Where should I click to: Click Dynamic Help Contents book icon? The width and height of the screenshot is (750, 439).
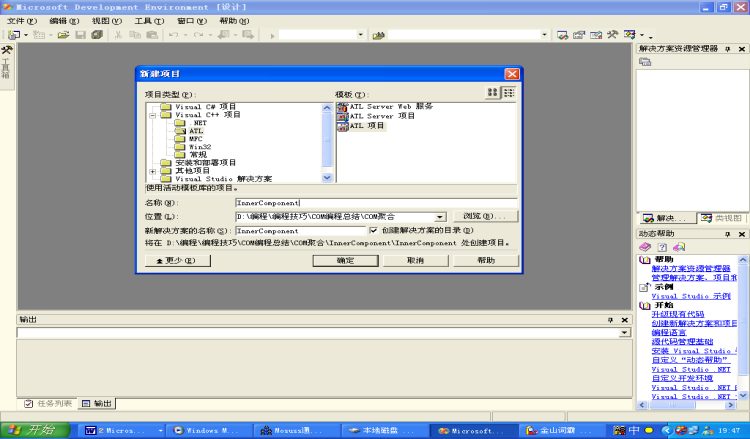click(645, 247)
